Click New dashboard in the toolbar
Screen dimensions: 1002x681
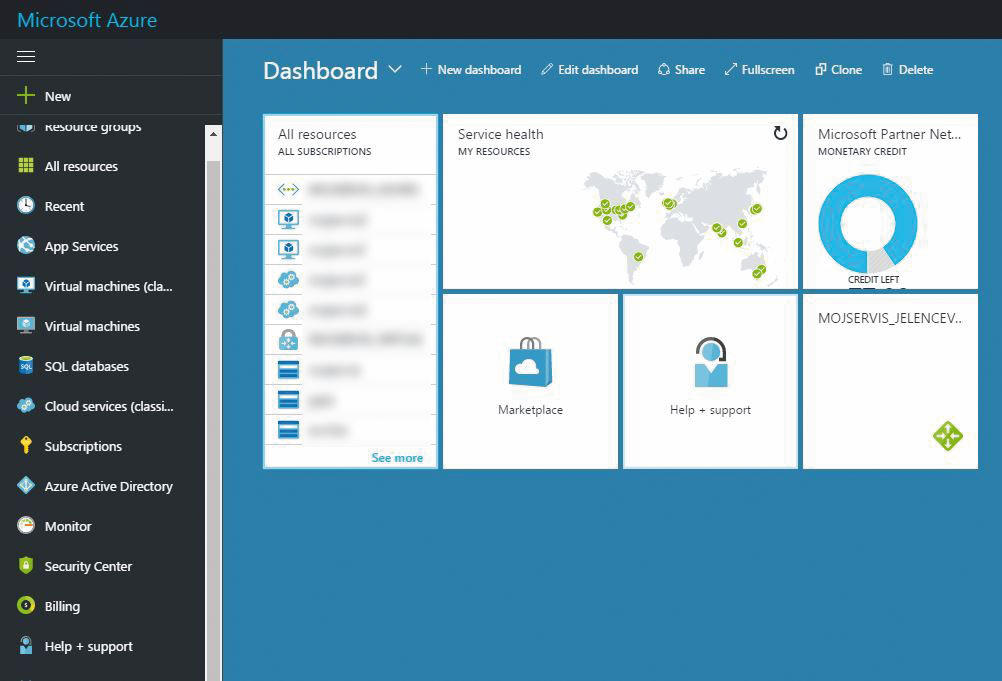[471, 70]
